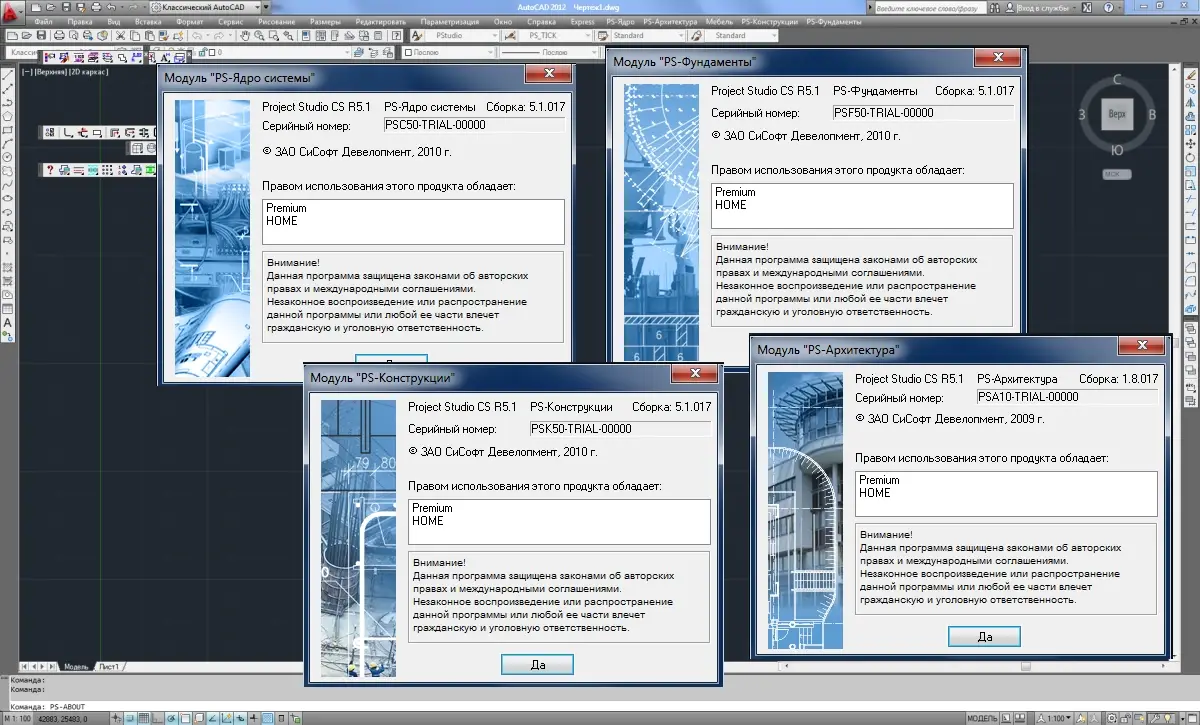The width and height of the screenshot is (1200, 725).
Task: Switch to the Лист1 layout tab
Action: (x=109, y=666)
